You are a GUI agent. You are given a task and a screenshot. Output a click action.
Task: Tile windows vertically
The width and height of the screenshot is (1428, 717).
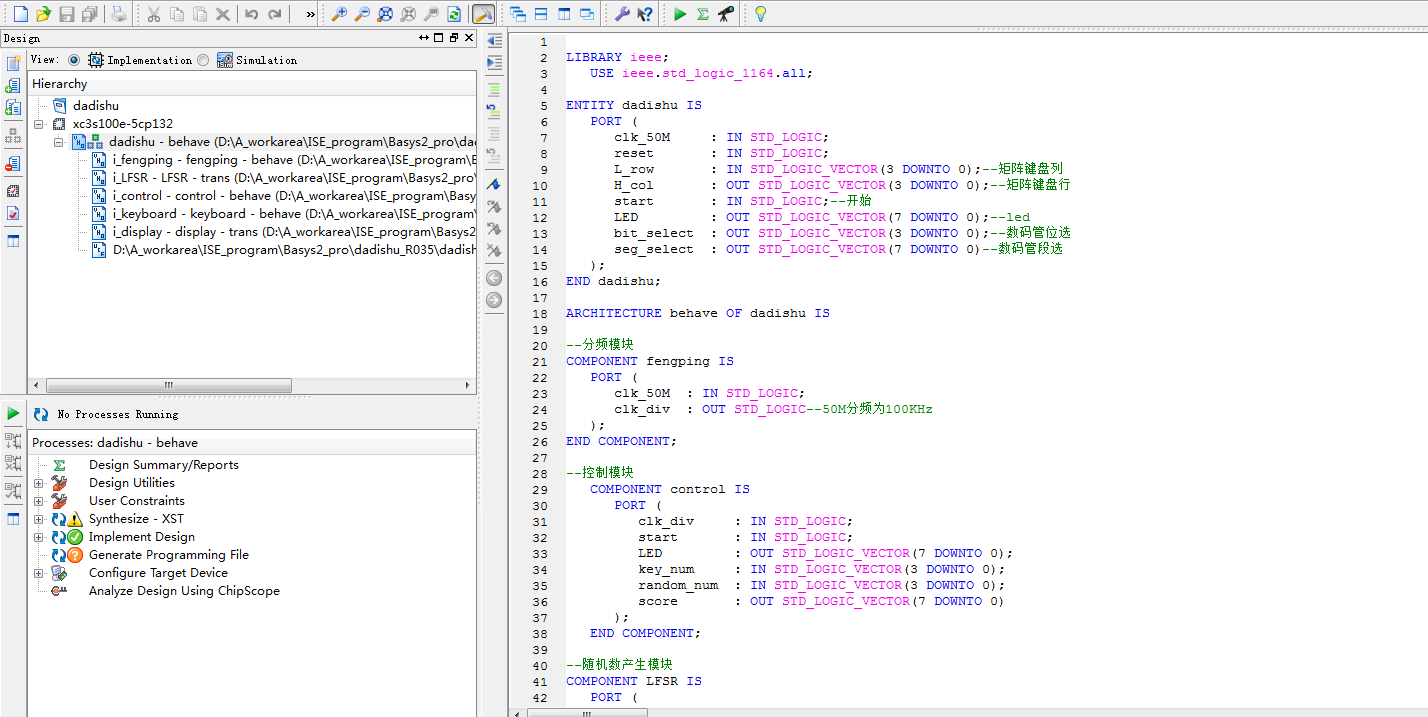[564, 14]
